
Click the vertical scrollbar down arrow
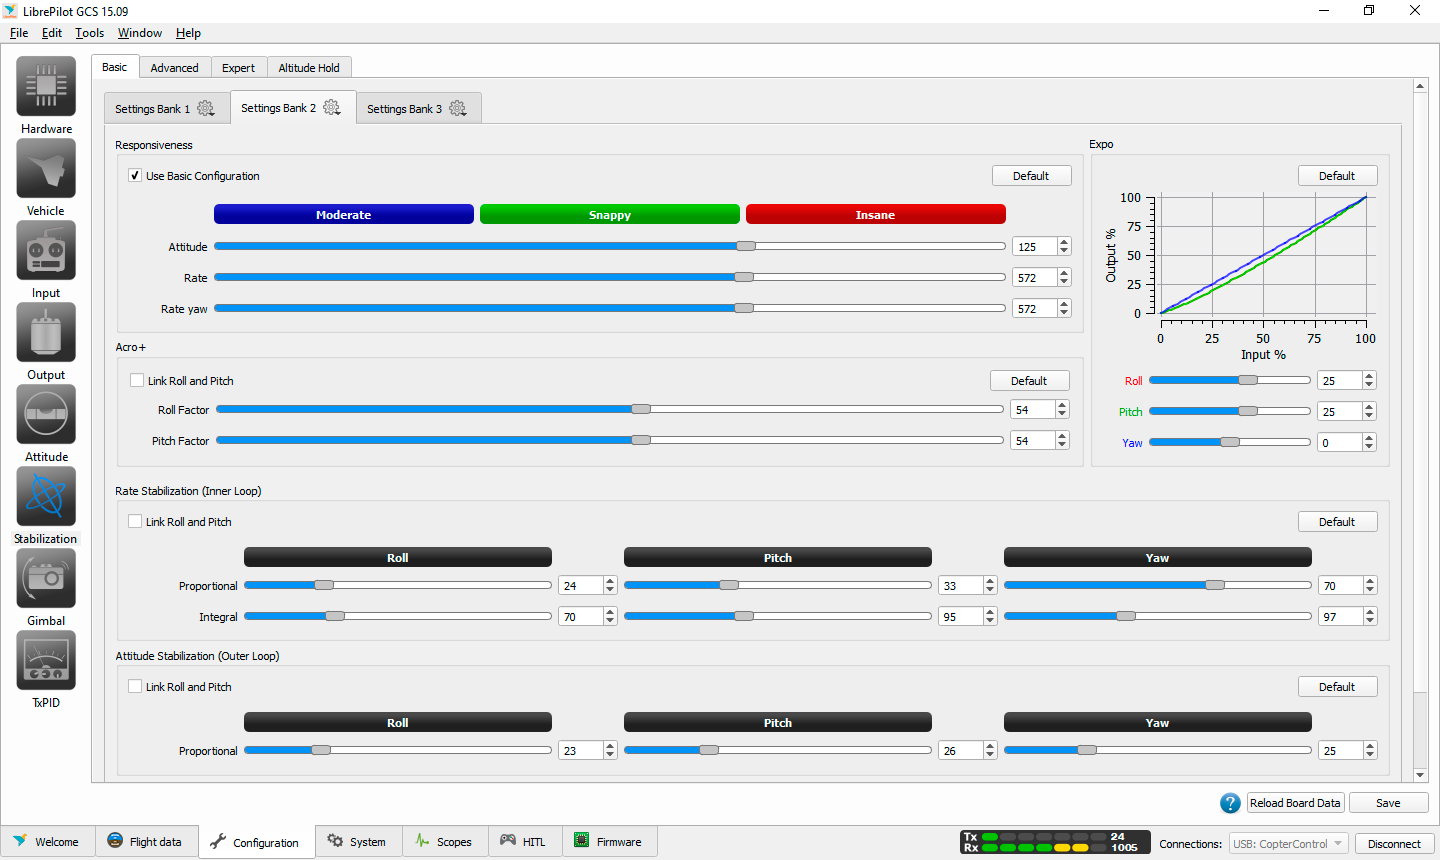pos(1420,775)
